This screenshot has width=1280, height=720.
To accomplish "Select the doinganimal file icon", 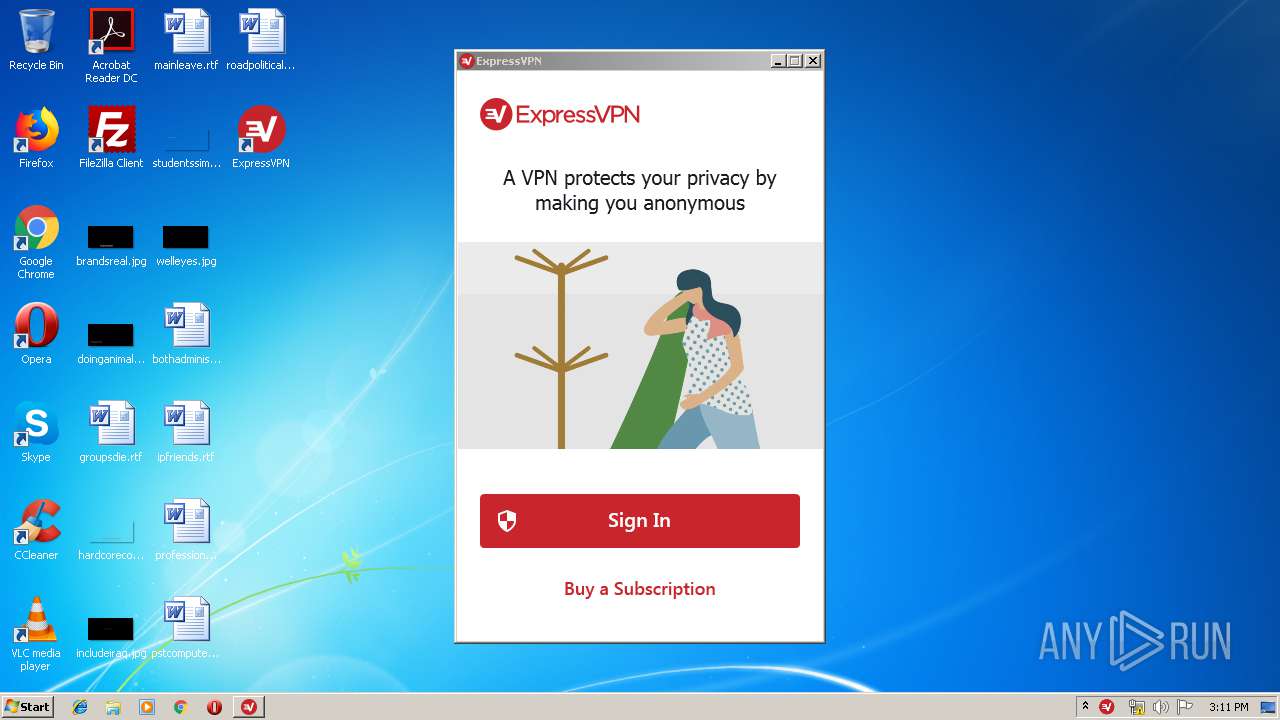I will [111, 342].
